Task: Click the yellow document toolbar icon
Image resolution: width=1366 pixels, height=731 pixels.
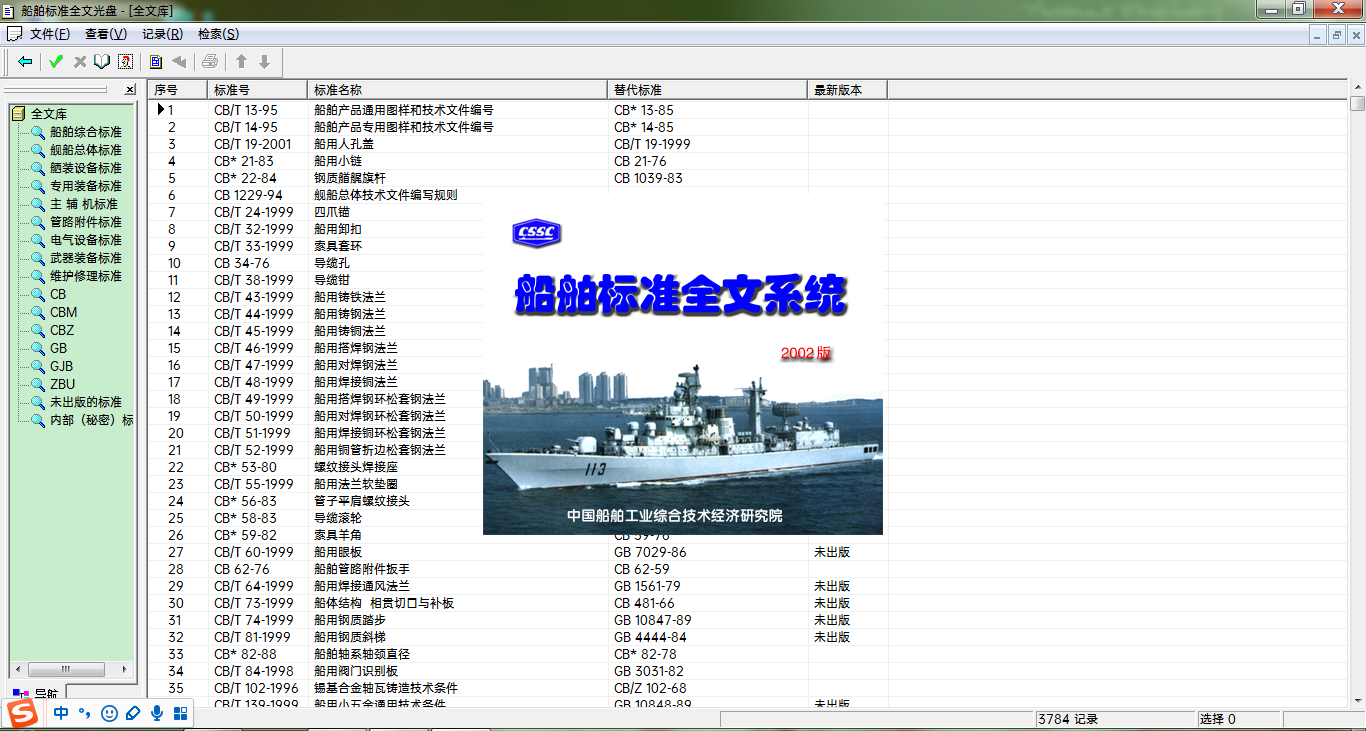Action: click(156, 62)
